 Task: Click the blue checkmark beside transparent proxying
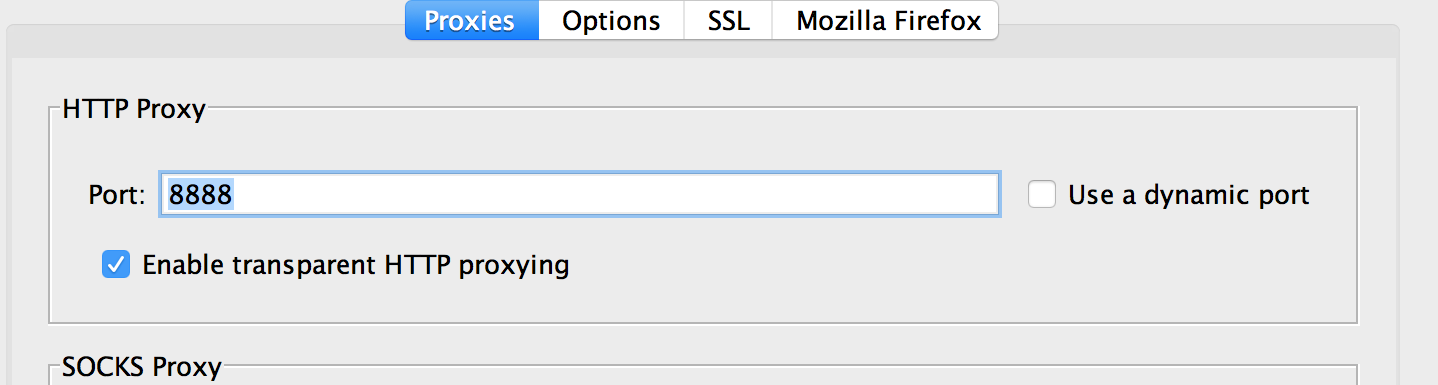[117, 265]
